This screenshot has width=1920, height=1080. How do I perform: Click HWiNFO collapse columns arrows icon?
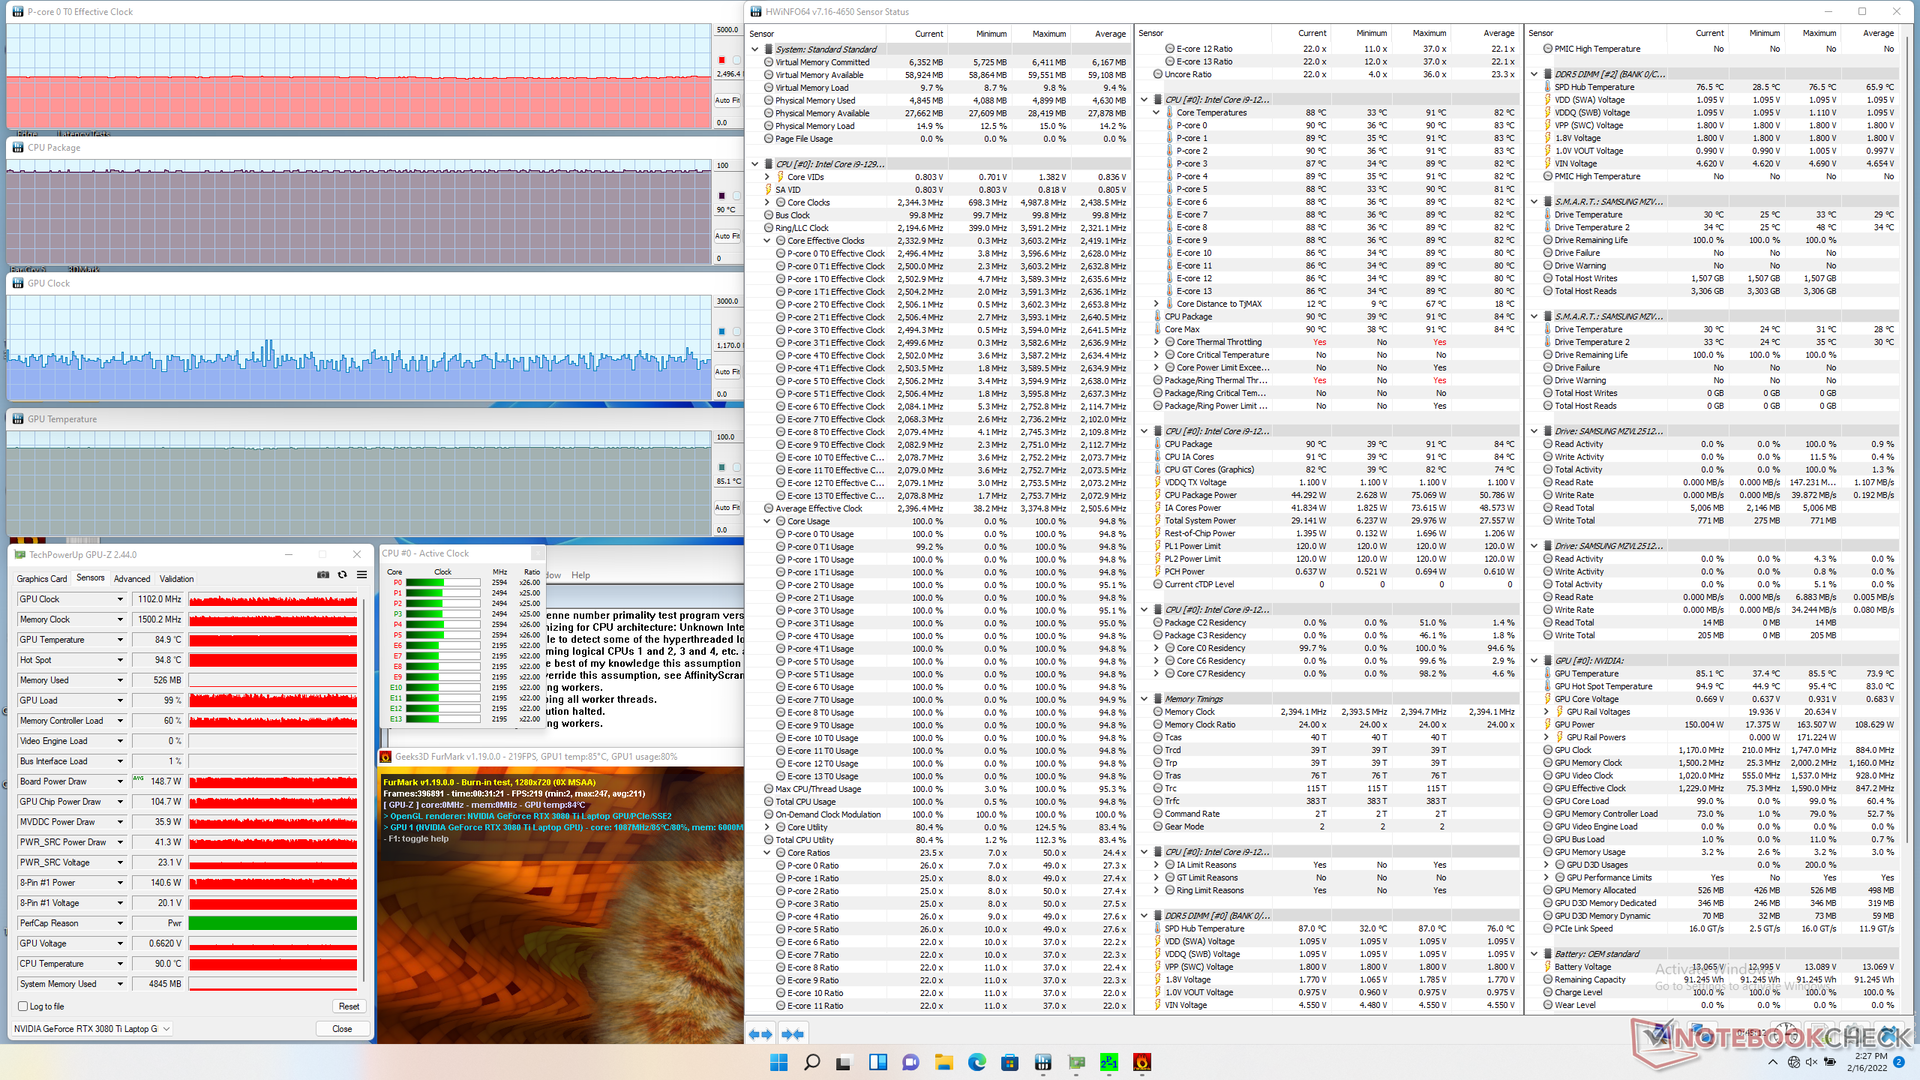[793, 1034]
